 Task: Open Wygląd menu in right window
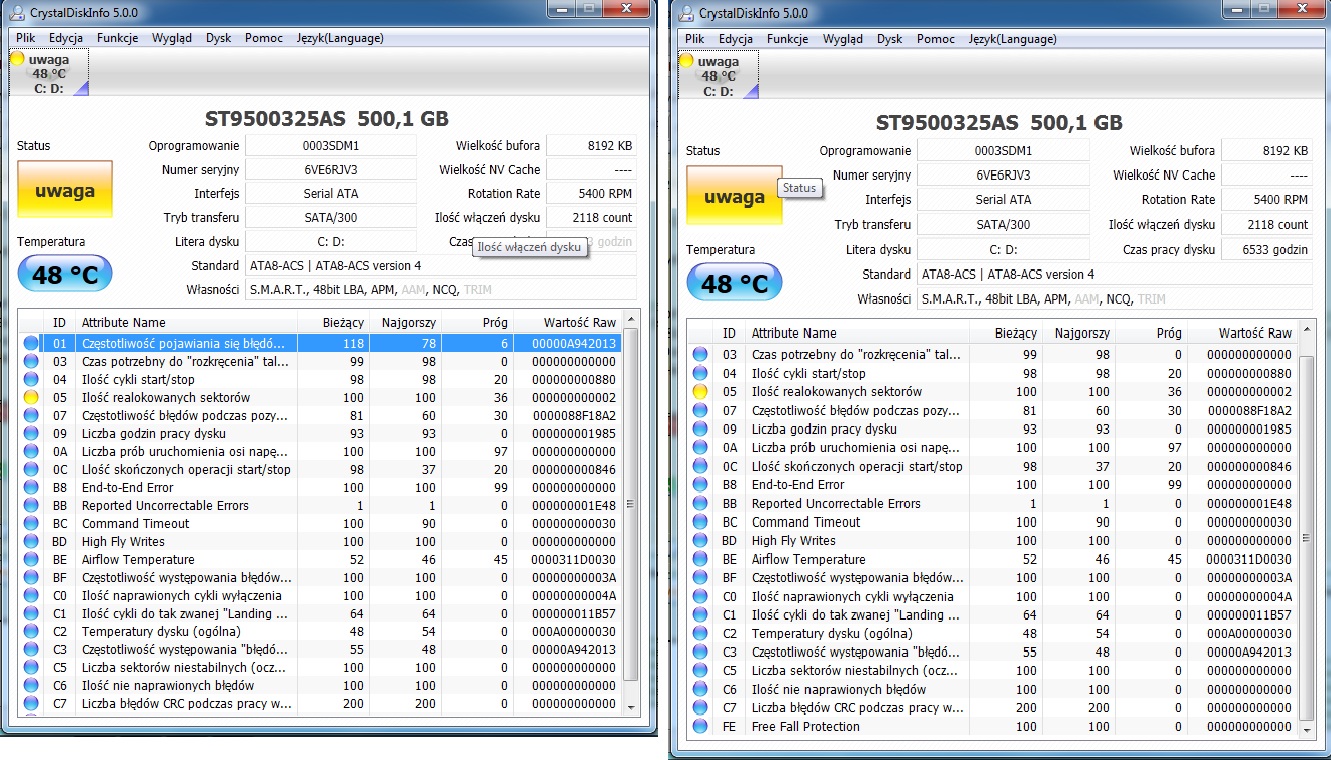842,39
